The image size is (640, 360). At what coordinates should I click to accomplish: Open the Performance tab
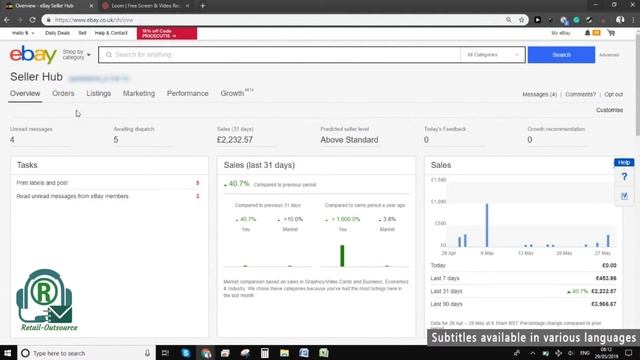click(187, 93)
